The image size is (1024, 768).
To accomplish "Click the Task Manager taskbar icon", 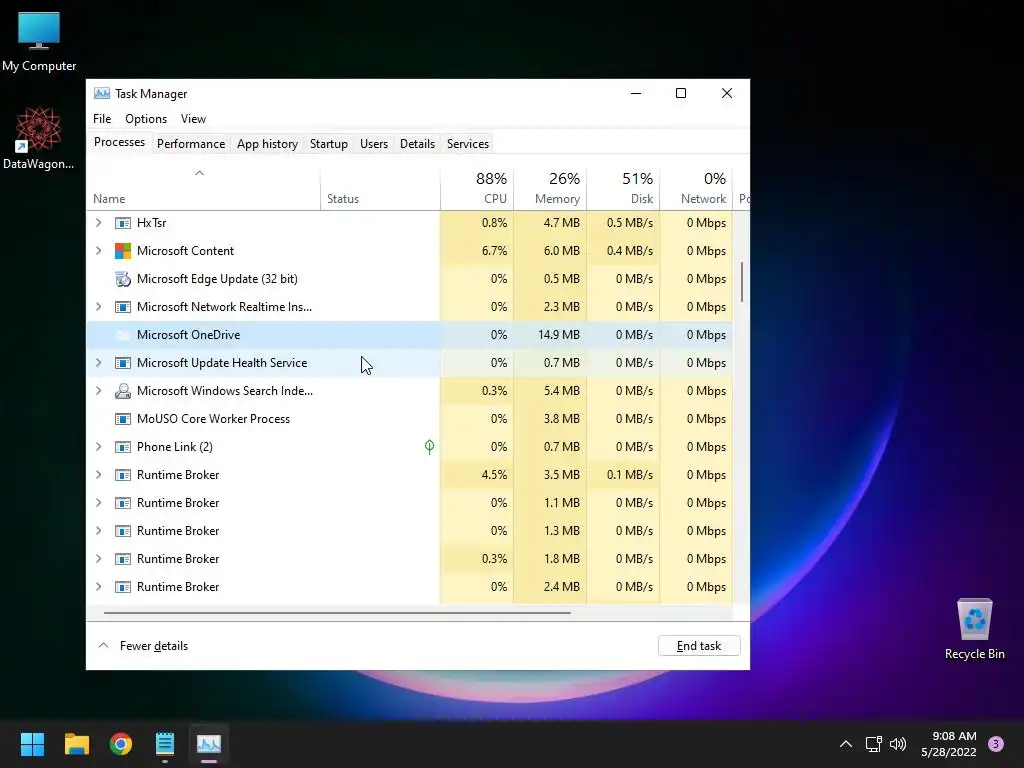I will [x=209, y=744].
